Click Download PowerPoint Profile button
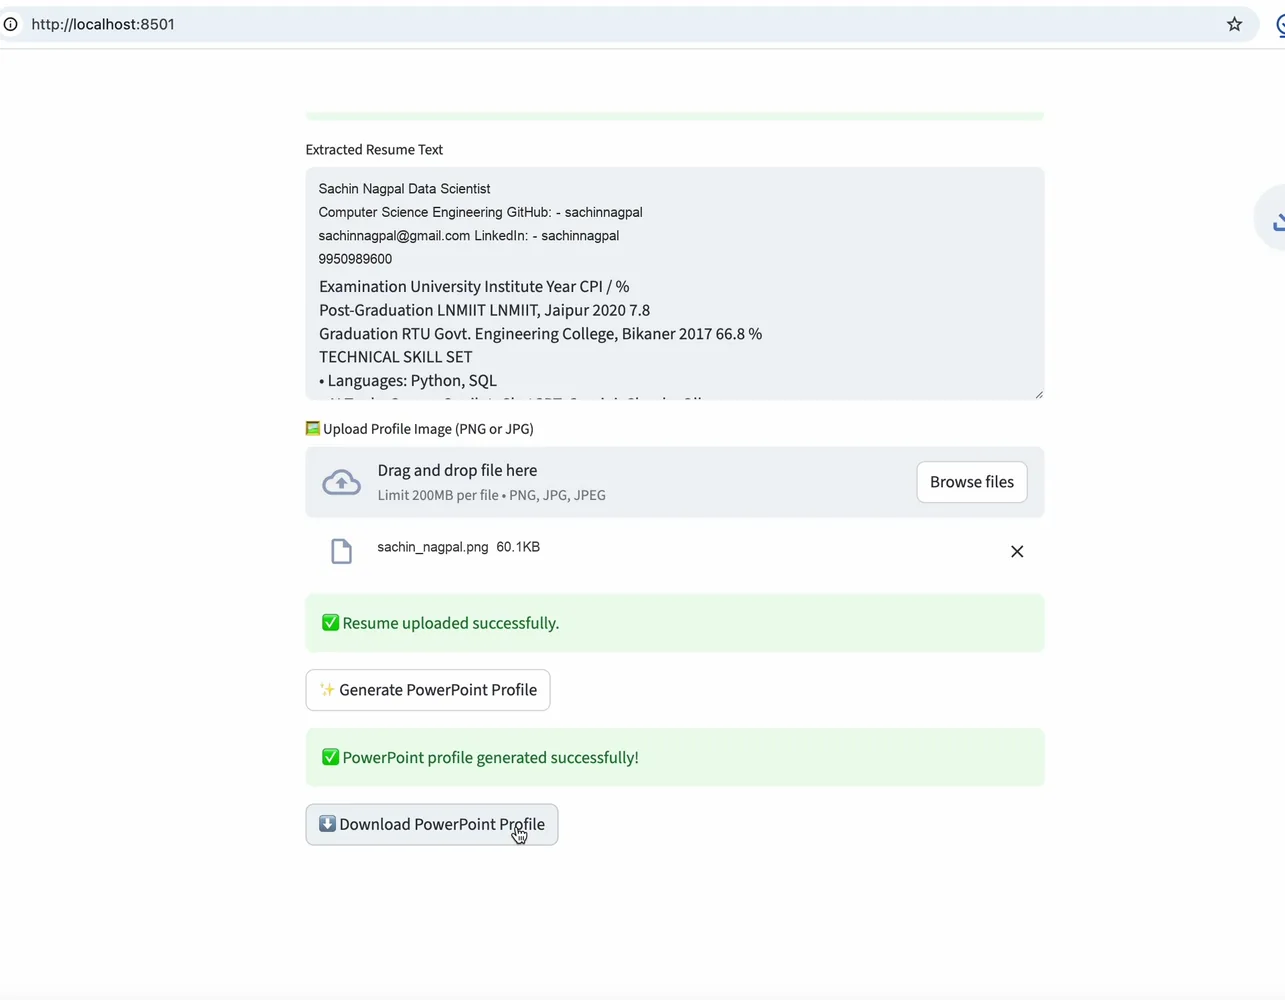 pyautogui.click(x=432, y=825)
